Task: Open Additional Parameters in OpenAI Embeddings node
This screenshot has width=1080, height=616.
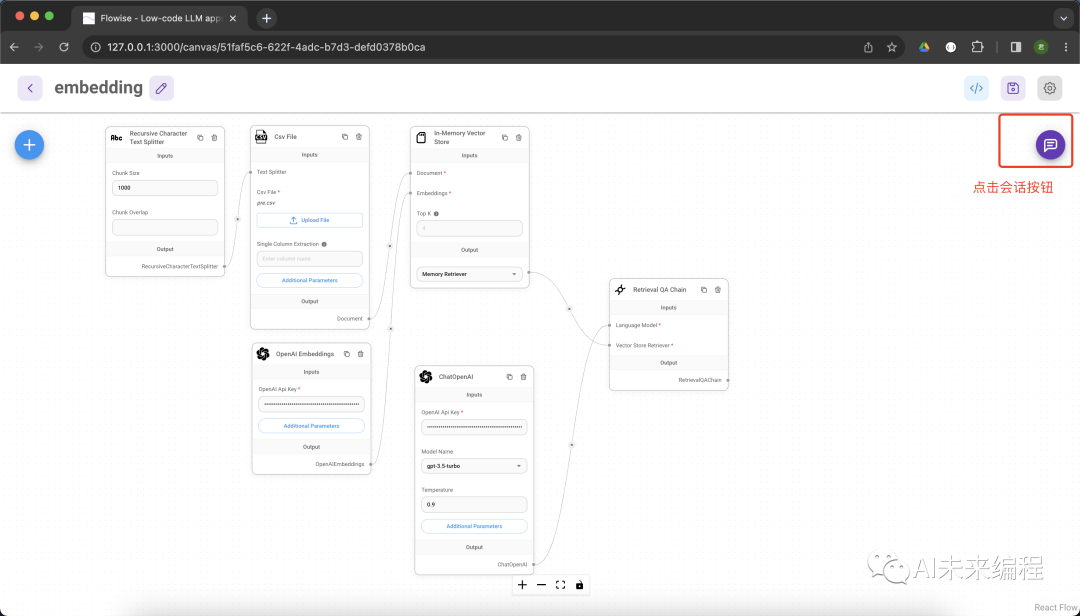Action: point(311,426)
